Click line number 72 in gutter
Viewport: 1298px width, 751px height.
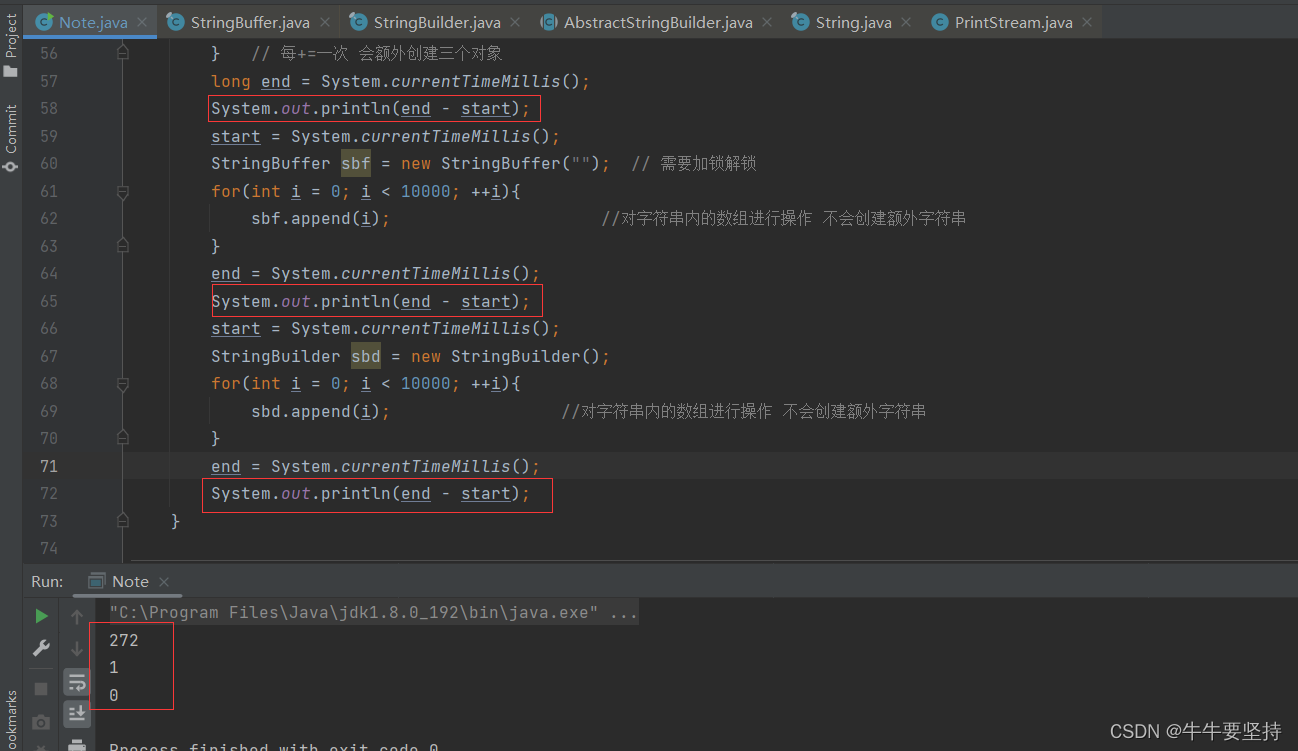click(49, 493)
